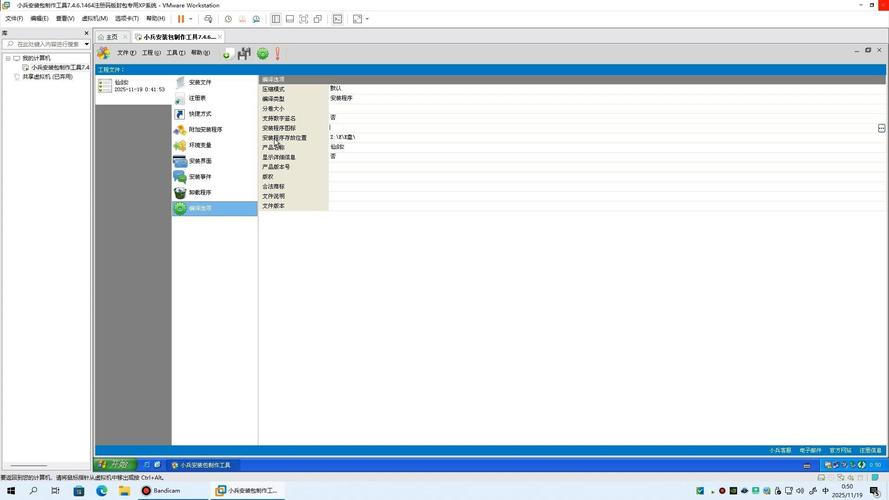The height and width of the screenshot is (500, 889).
Task: Open VMware's 虚拟机(M) menu
Action: point(95,19)
